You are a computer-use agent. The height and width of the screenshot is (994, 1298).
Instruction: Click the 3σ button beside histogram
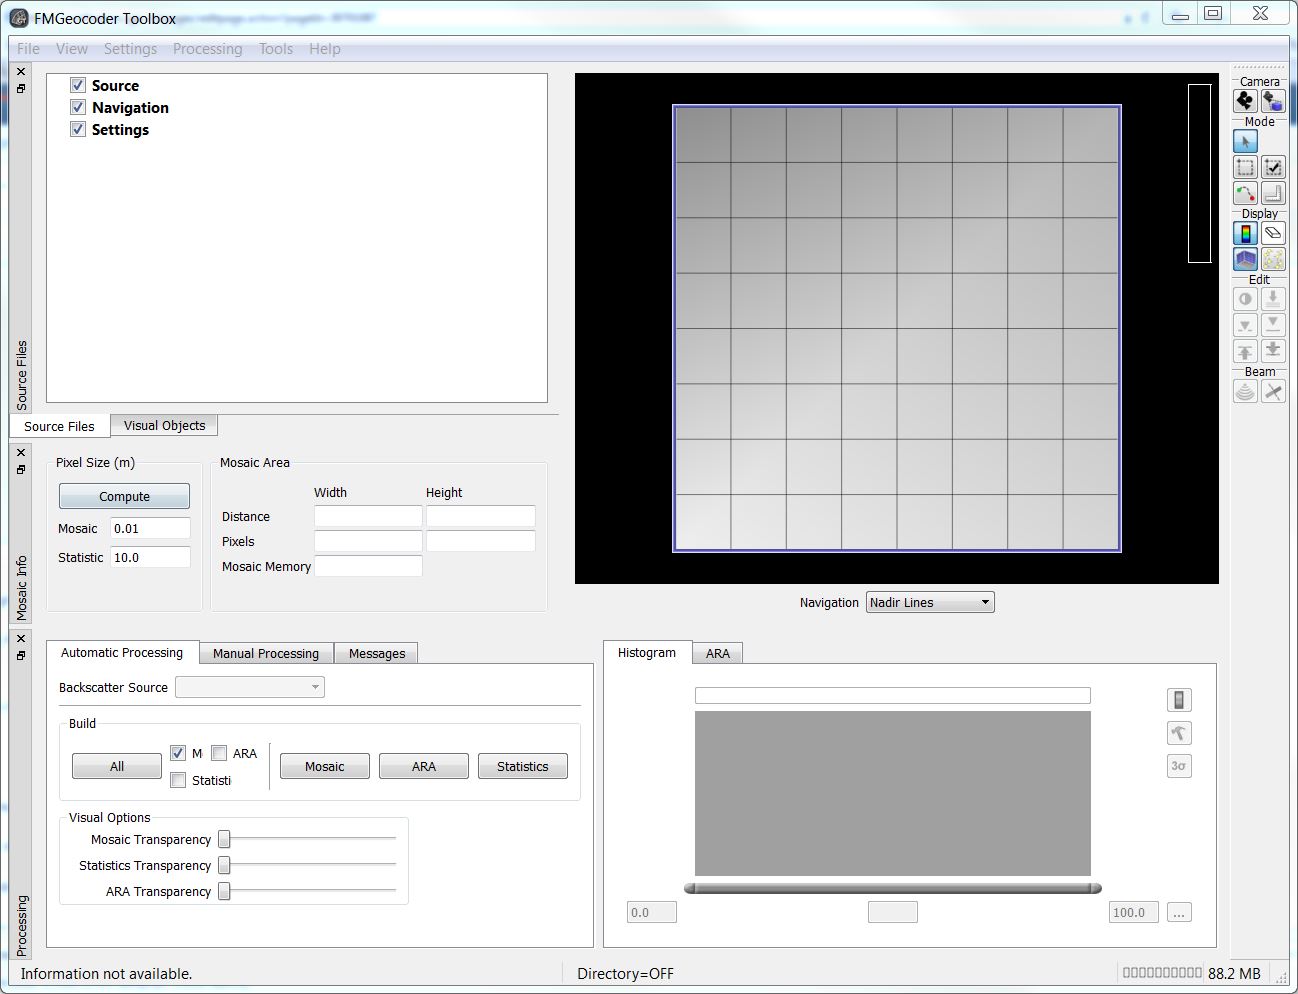coord(1179,766)
